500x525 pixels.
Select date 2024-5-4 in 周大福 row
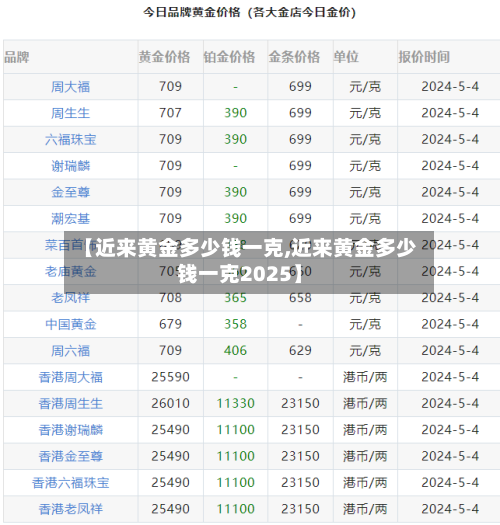click(x=450, y=86)
